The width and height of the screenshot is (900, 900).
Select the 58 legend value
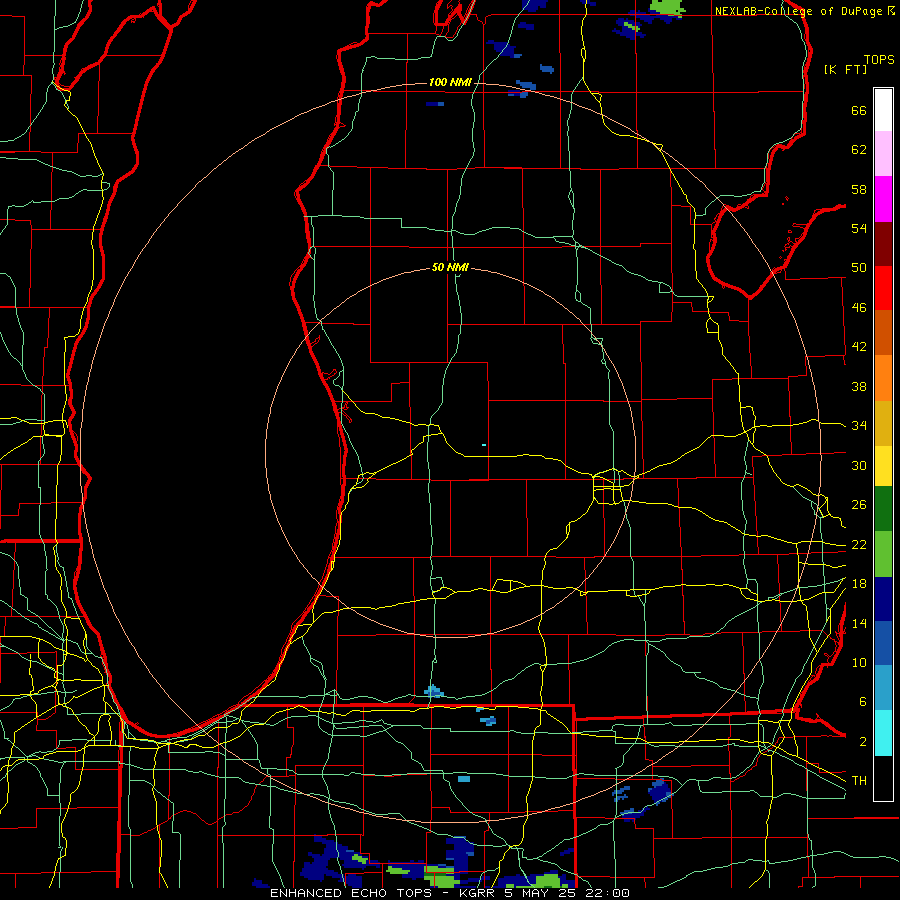point(859,189)
